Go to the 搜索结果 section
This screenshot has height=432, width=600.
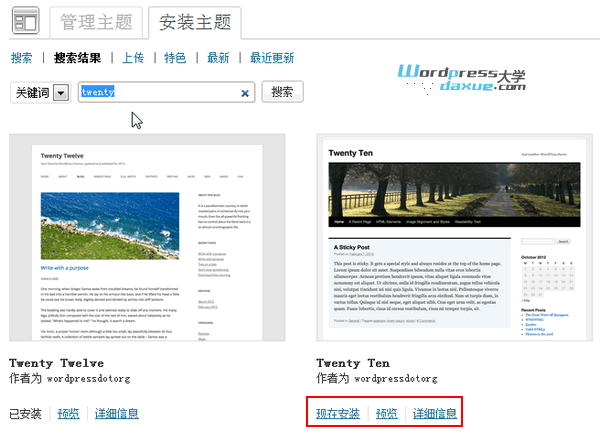pyautogui.click(x=77, y=58)
